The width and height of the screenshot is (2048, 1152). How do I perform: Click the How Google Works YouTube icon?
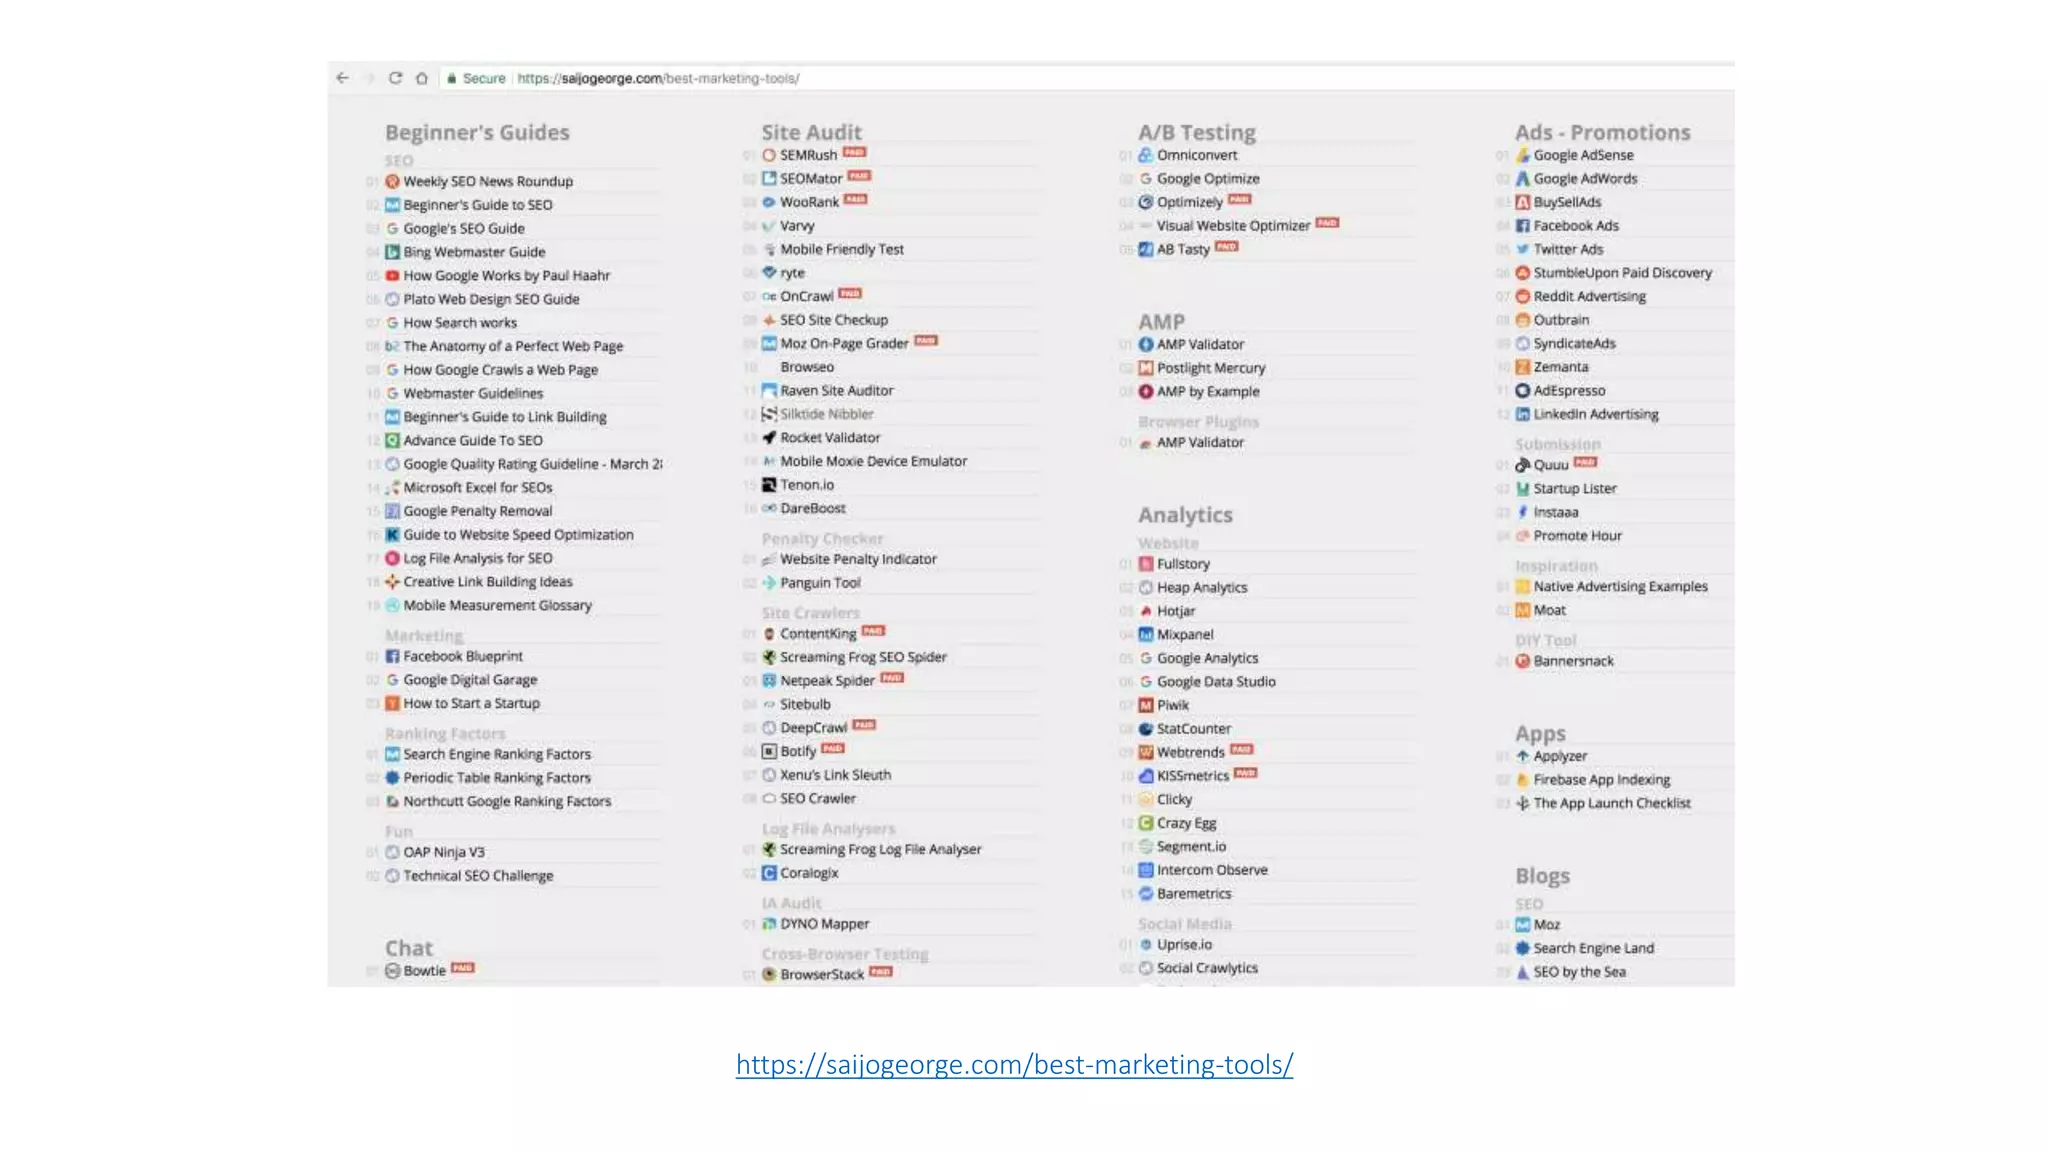pos(392,275)
